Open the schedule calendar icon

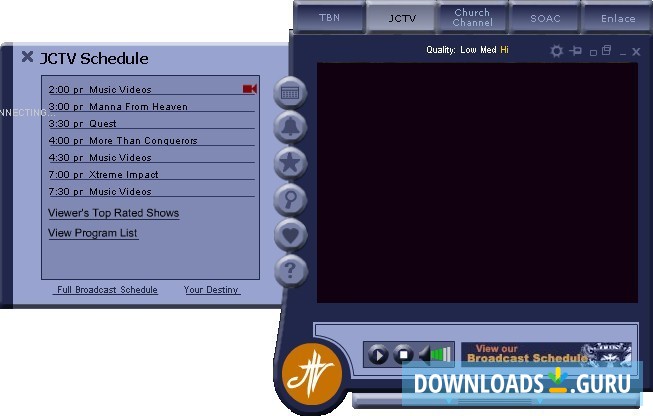pos(290,92)
